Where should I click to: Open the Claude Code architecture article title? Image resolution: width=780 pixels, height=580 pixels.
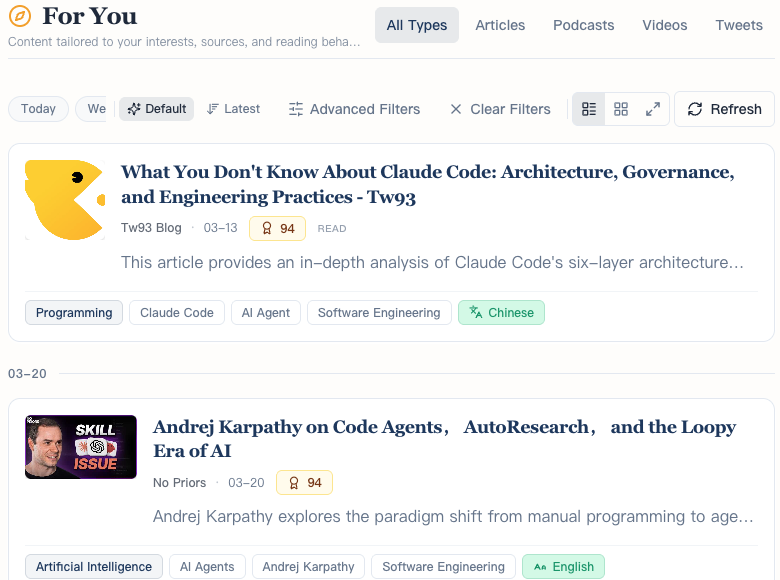(x=427, y=185)
